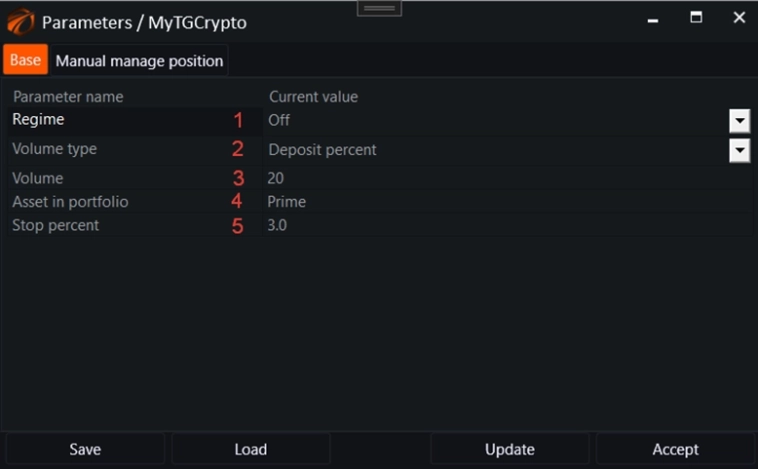Grab the drag handle at top center
Screen dimensions: 758x469
[x=379, y=7]
